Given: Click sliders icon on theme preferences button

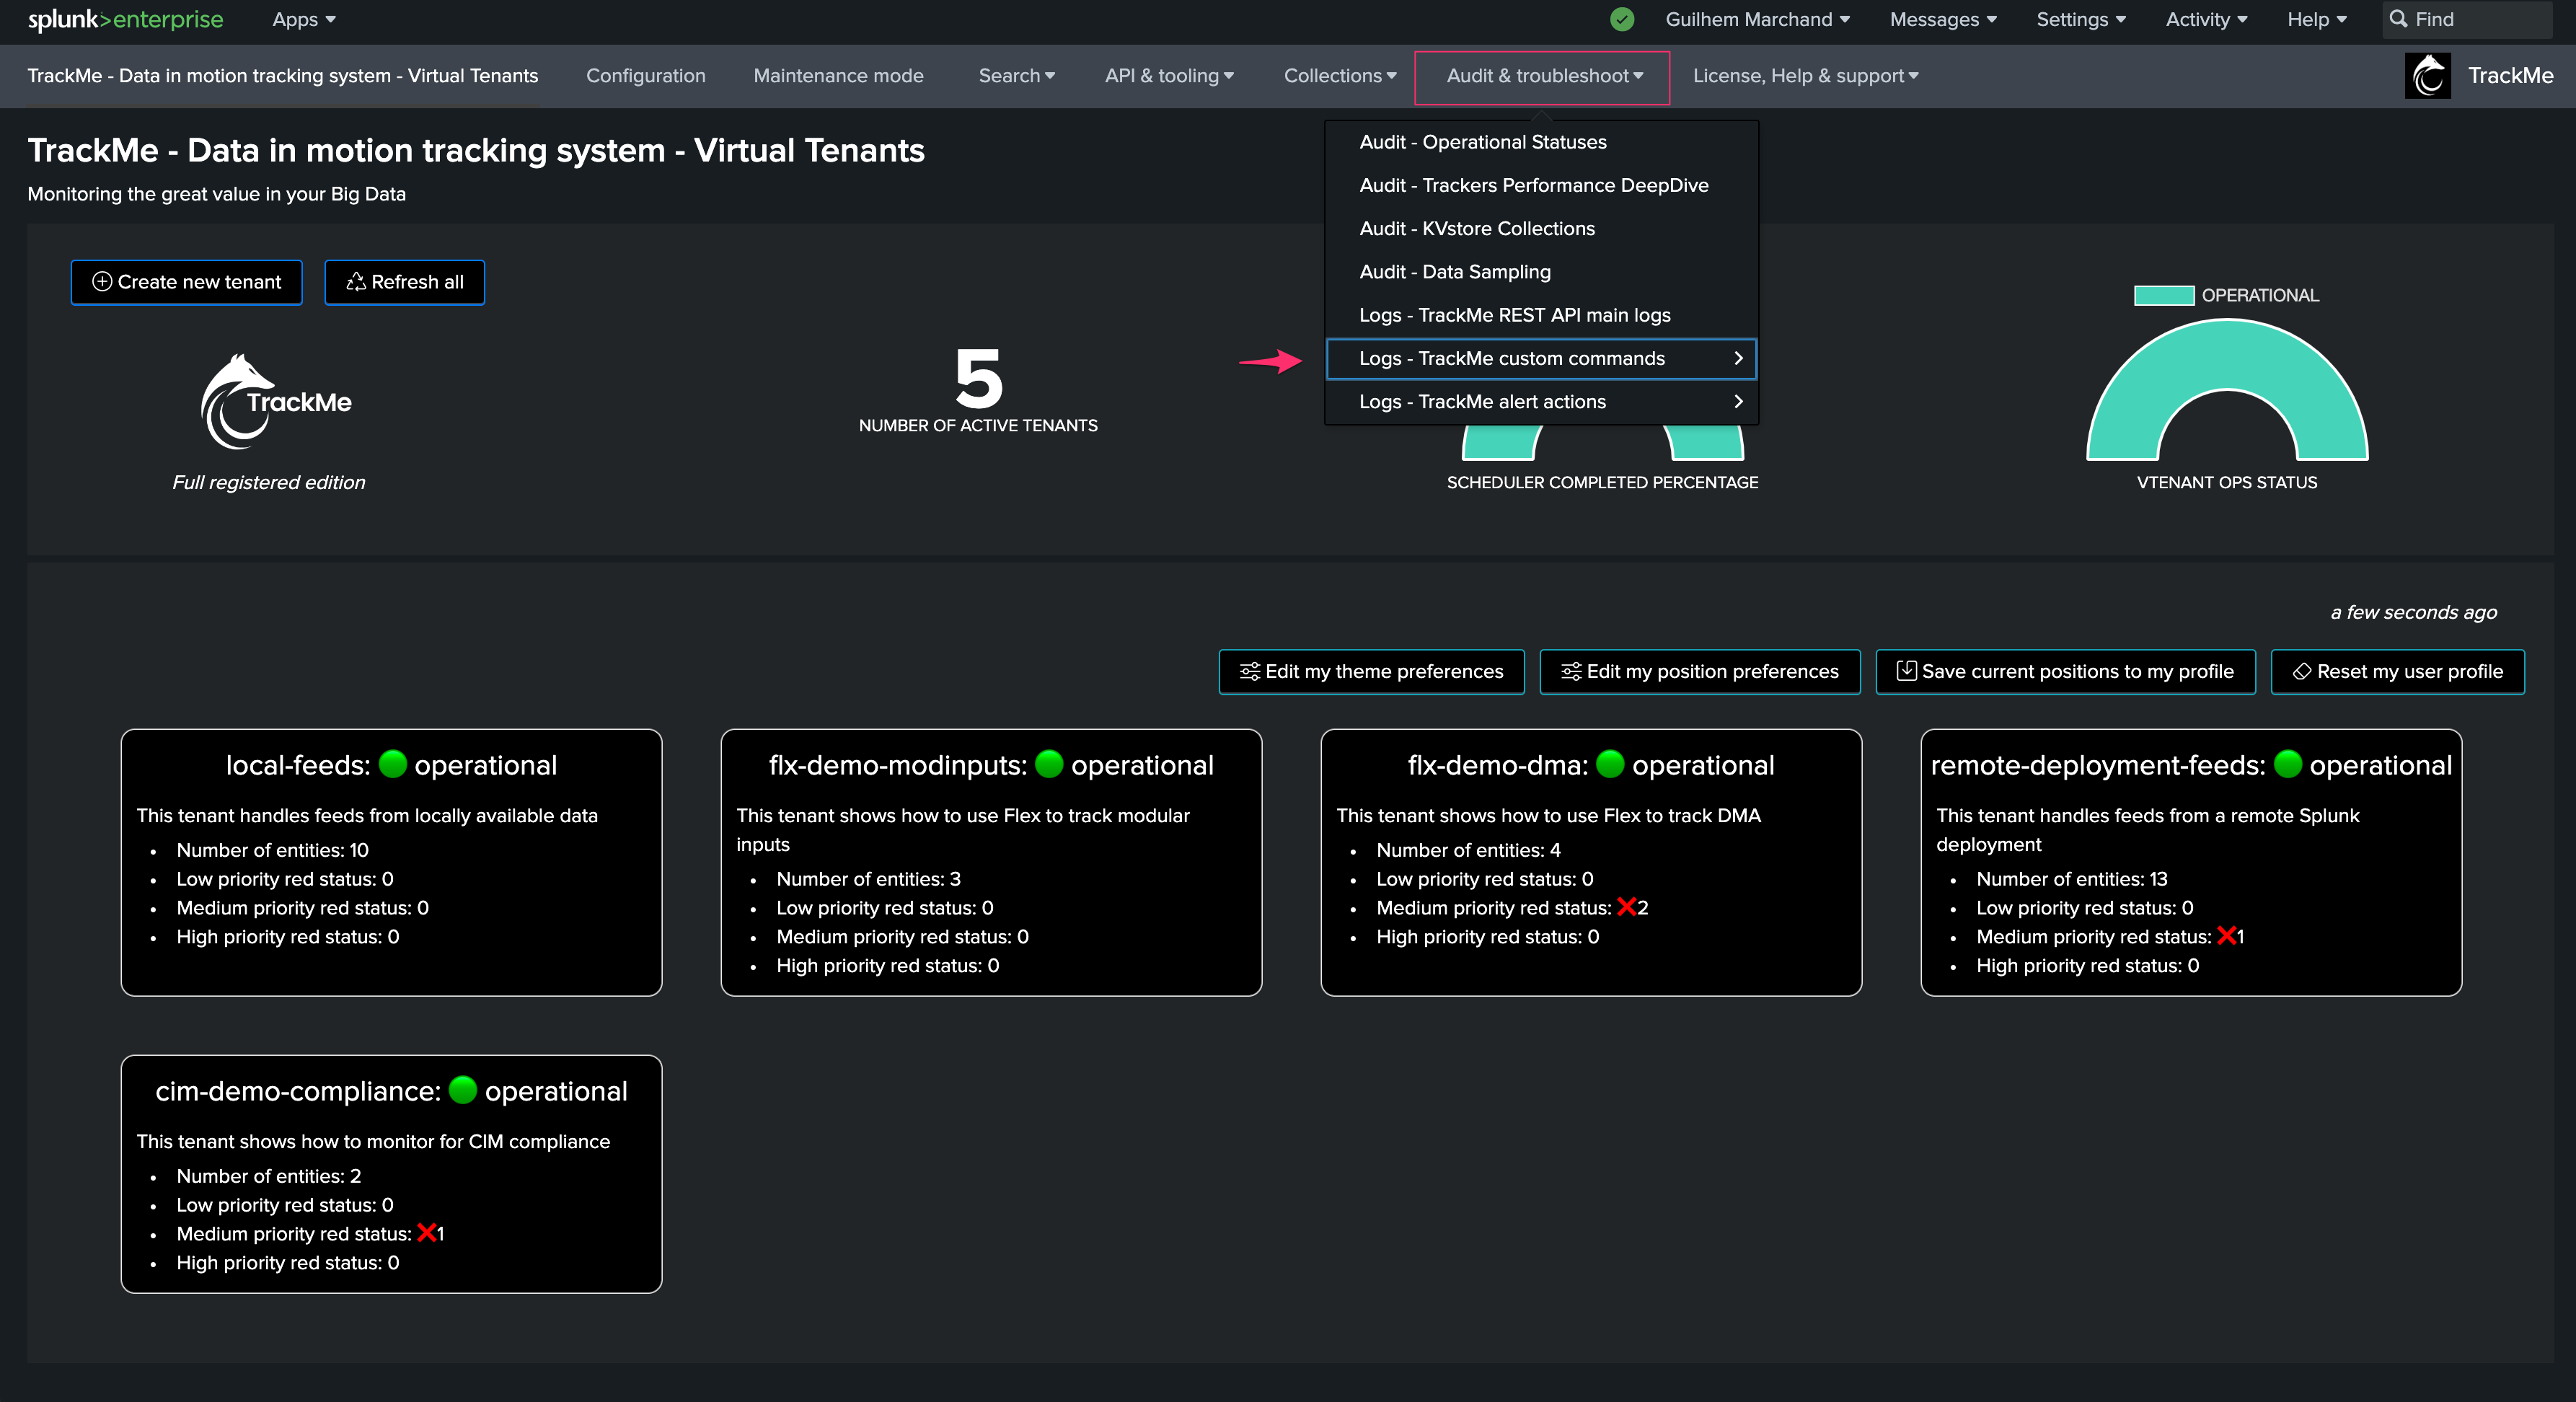Looking at the screenshot, I should click(x=1249, y=672).
